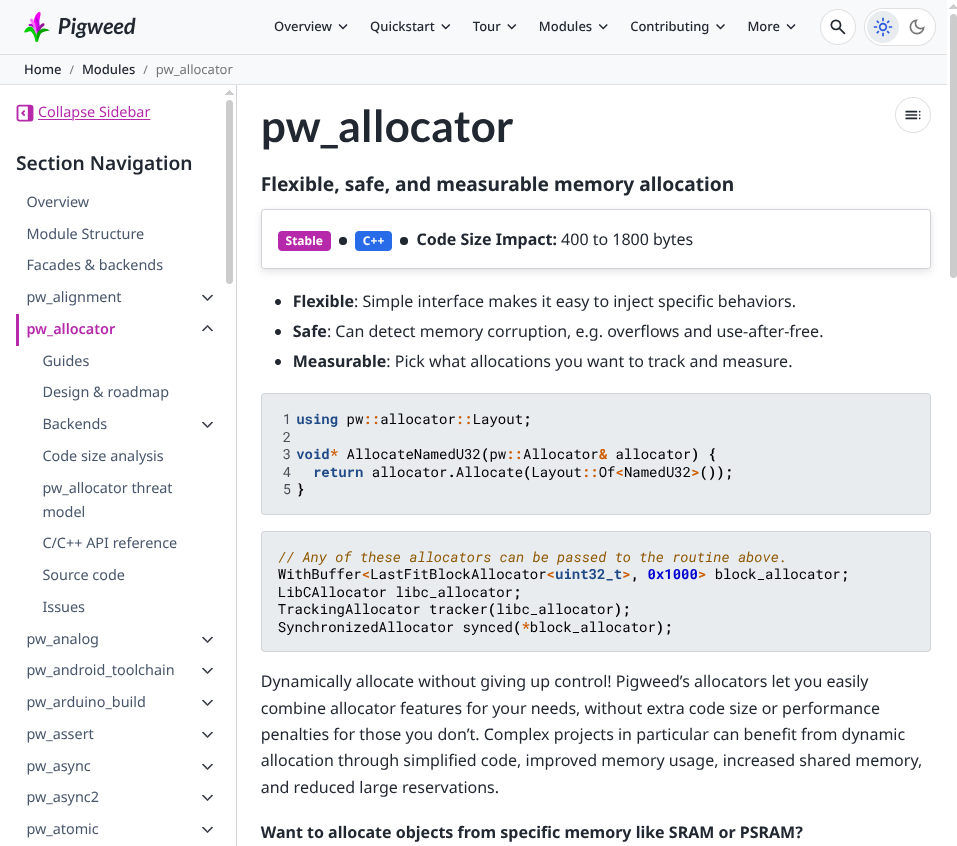Collapse the pw_allocator chevron
The width and height of the screenshot is (957, 846).
pyautogui.click(x=208, y=329)
